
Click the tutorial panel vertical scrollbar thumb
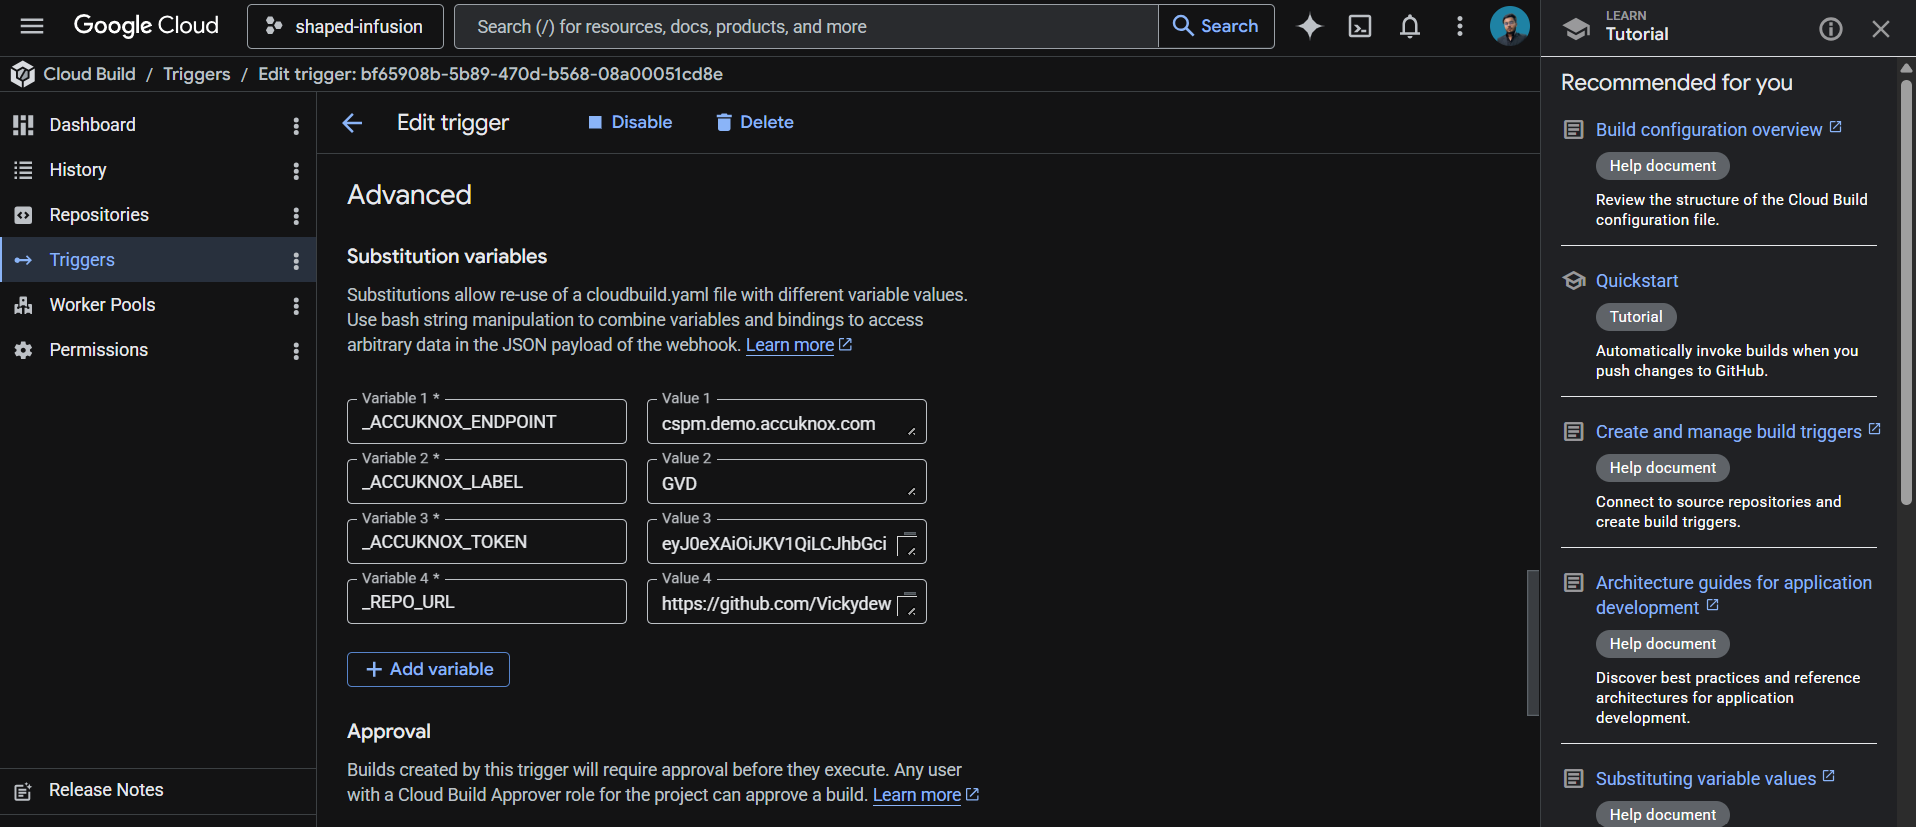click(x=1906, y=290)
